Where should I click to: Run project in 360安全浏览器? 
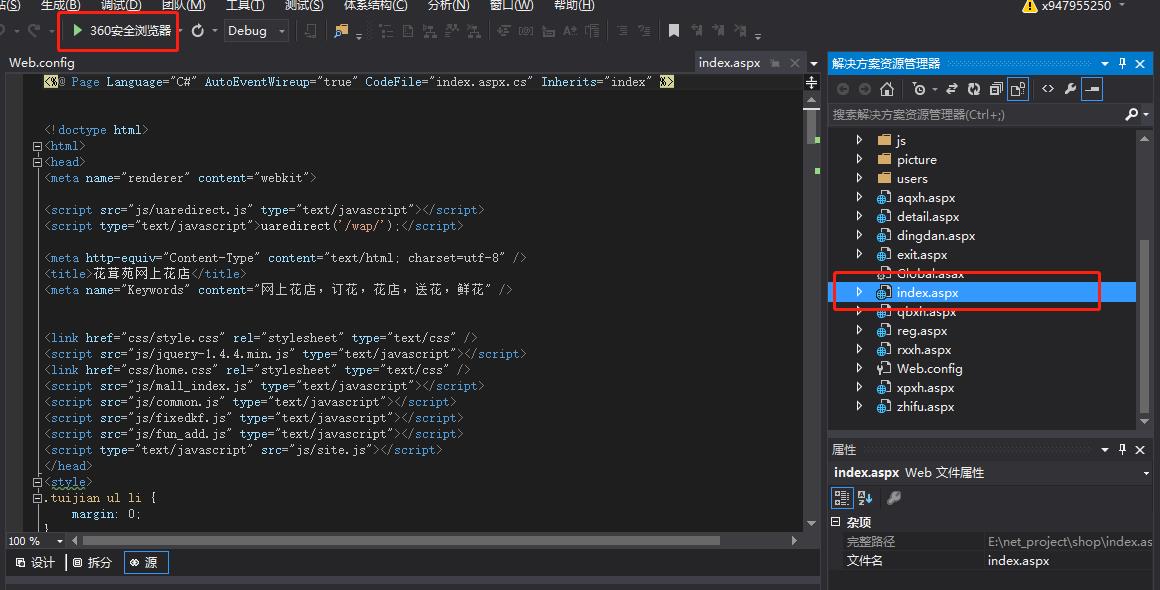pos(122,30)
